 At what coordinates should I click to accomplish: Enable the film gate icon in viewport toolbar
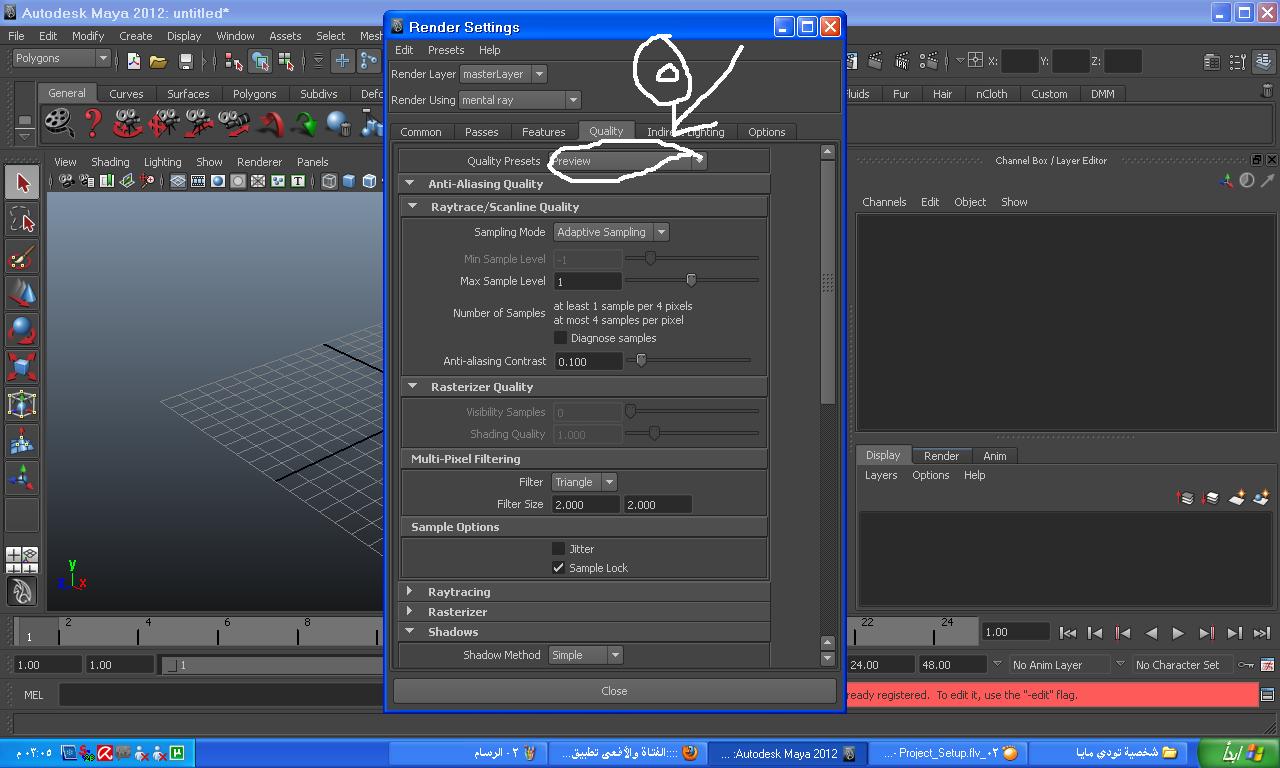(197, 181)
